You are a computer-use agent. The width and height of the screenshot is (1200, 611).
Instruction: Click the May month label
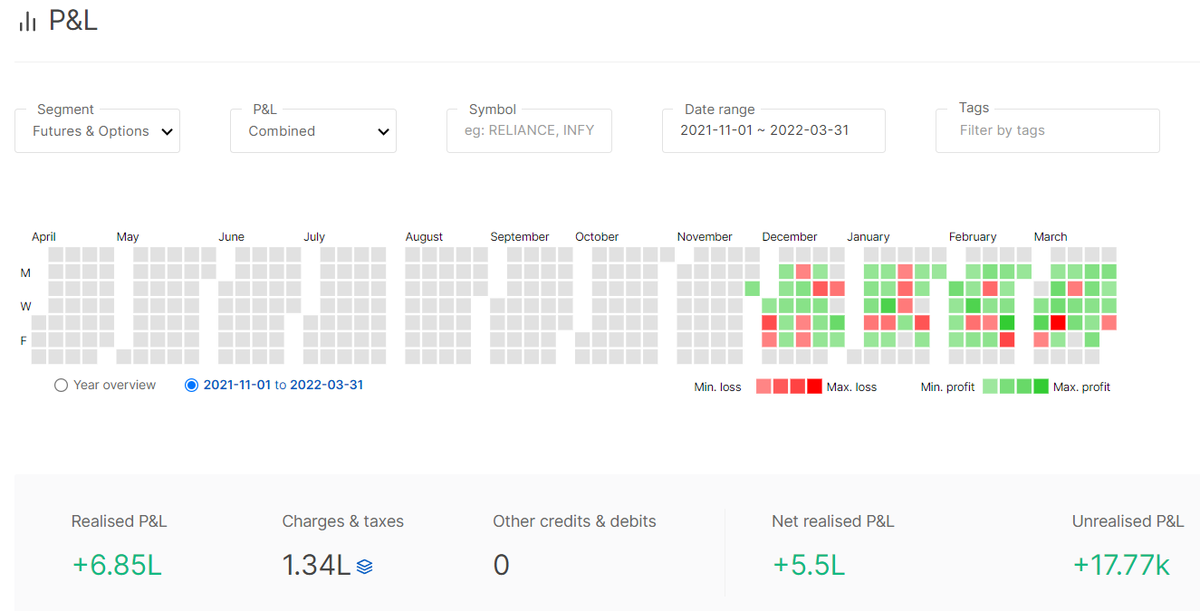[128, 237]
